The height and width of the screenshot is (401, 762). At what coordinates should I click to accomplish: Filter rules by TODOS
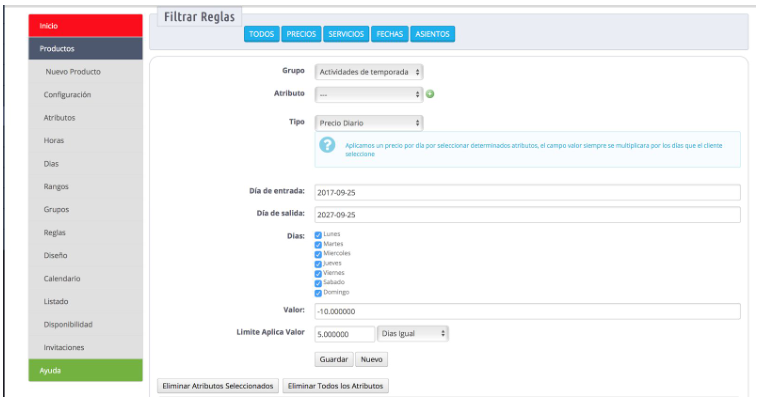pos(261,34)
